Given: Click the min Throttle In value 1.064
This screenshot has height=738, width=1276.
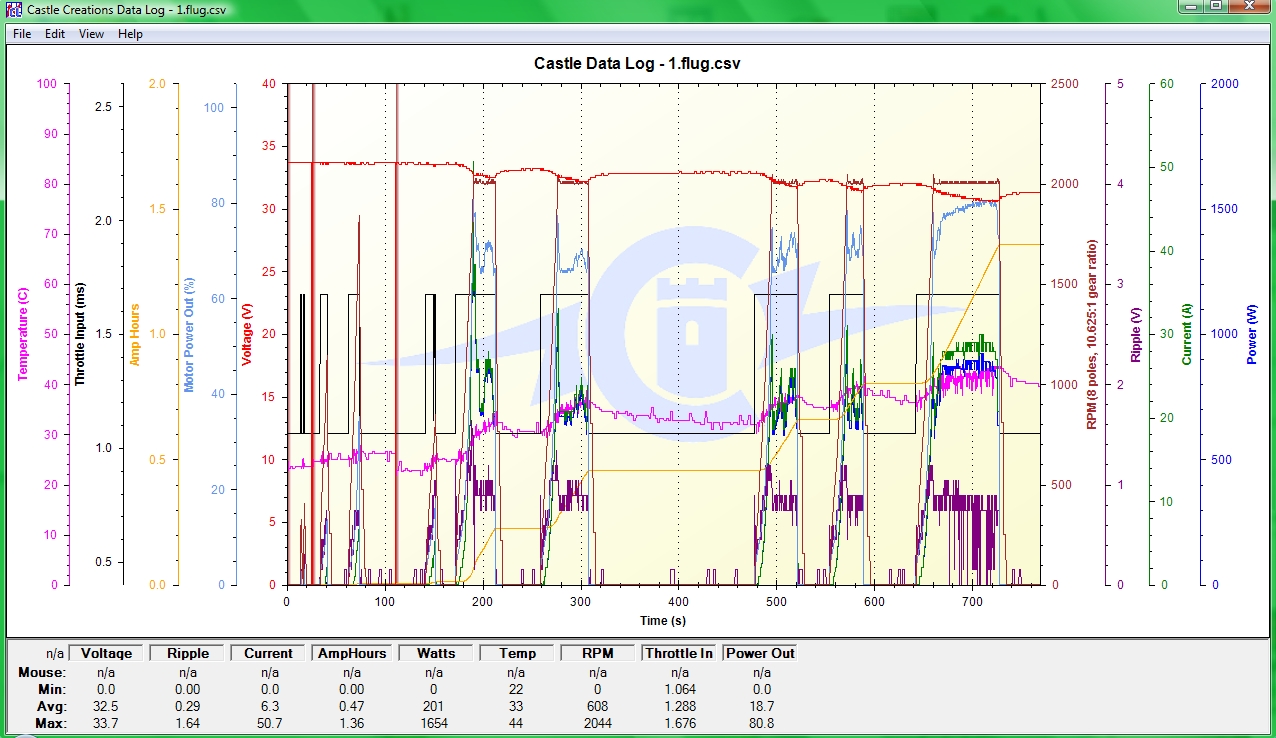Looking at the screenshot, I should click(x=679, y=689).
